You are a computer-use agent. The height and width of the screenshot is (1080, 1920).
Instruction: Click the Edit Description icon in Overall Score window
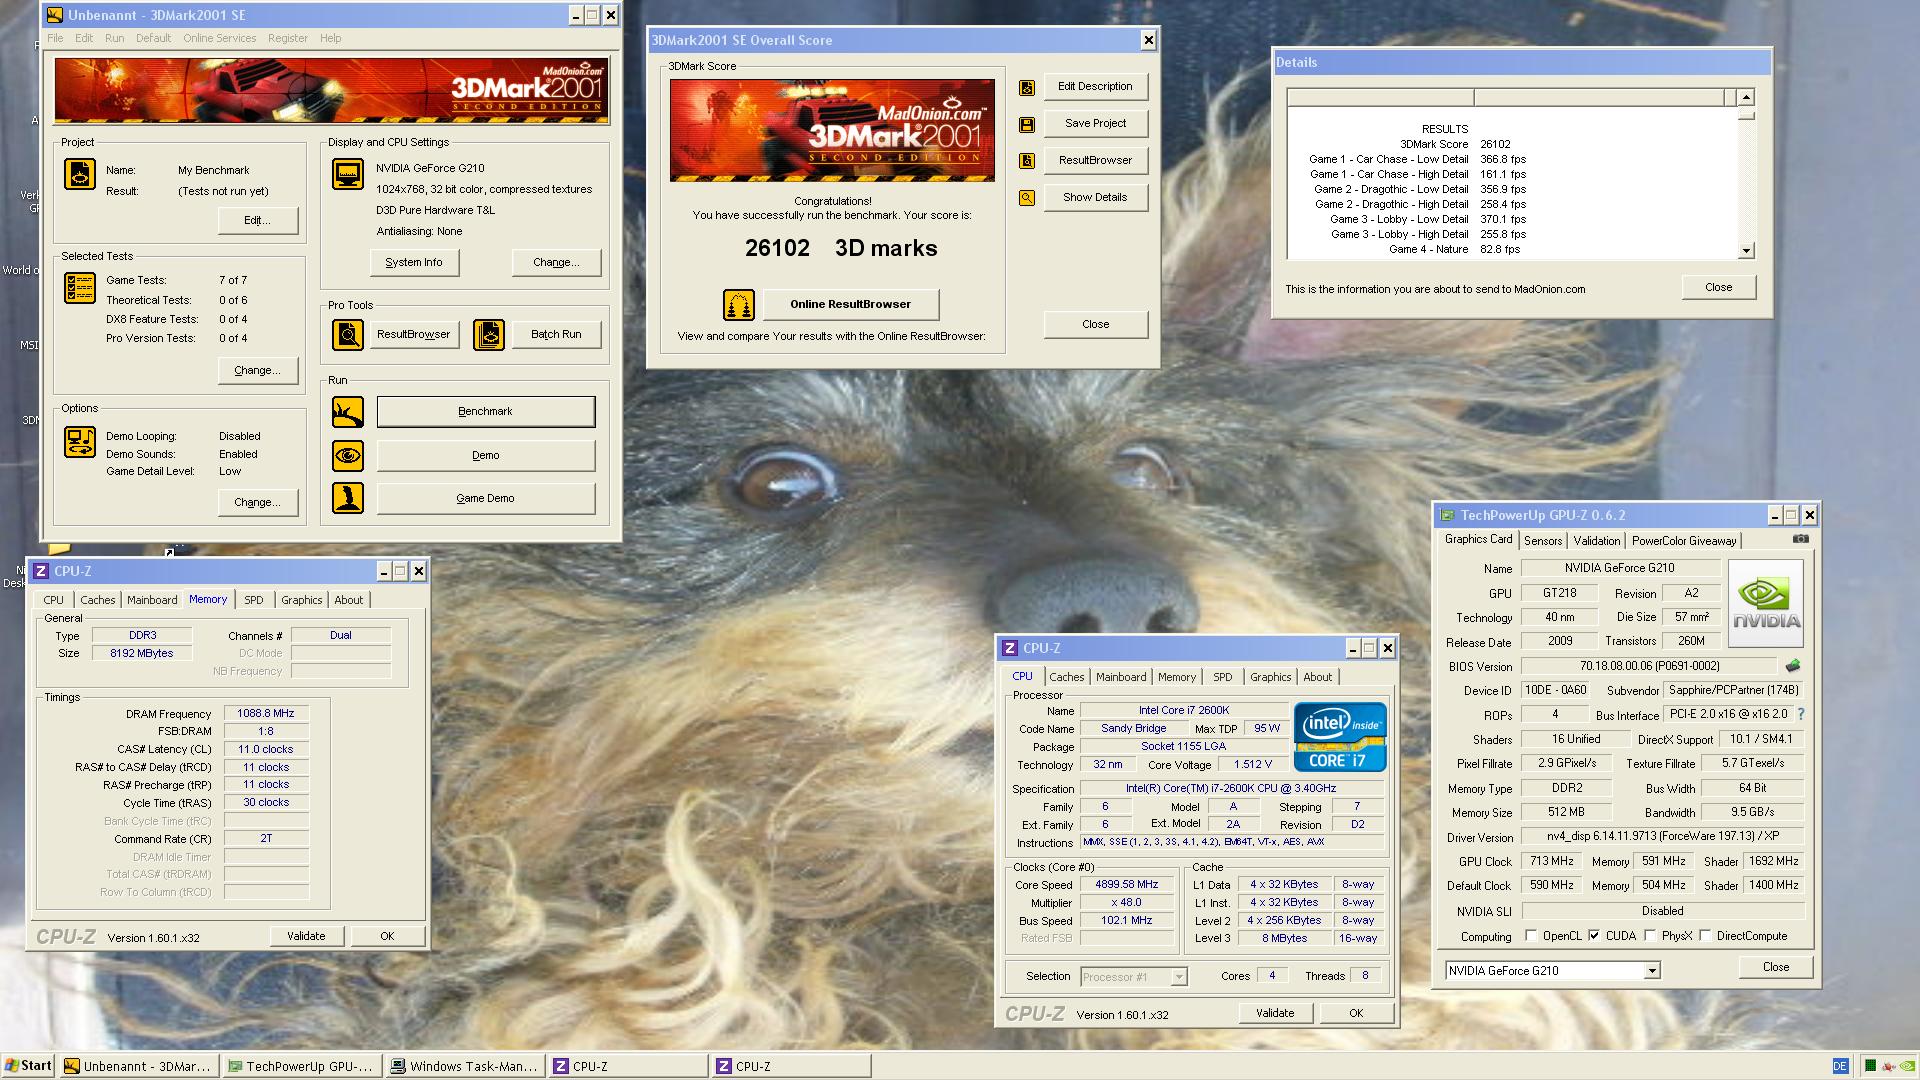(1027, 88)
